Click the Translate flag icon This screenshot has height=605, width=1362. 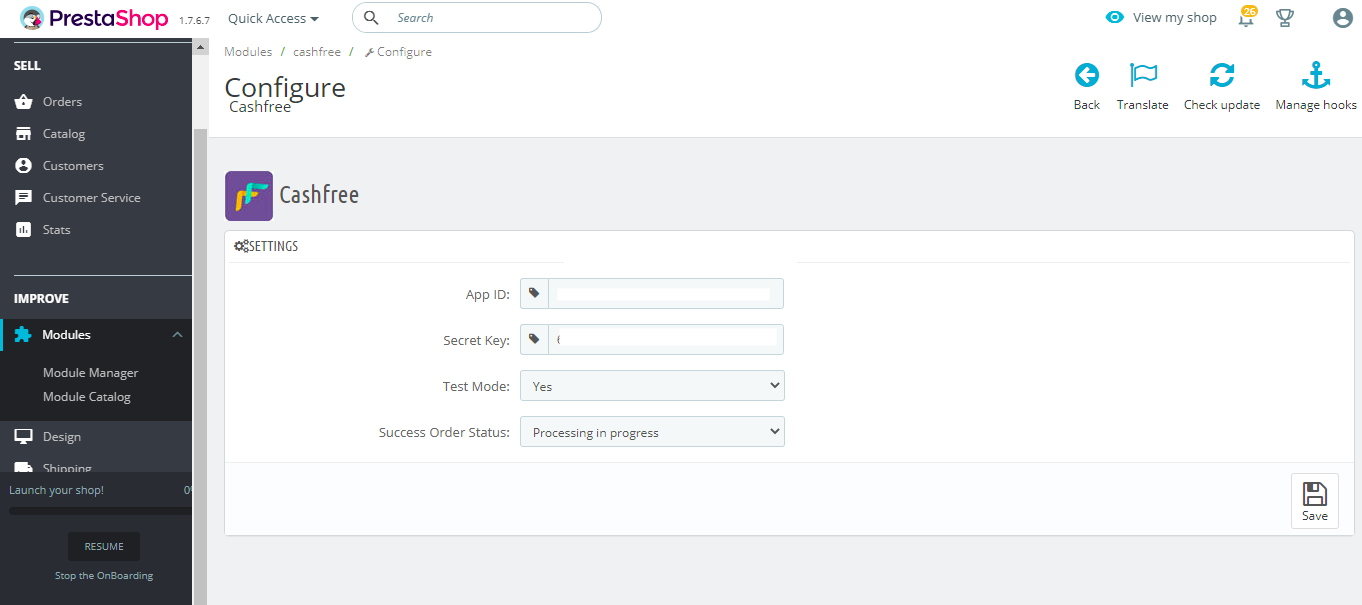point(1143,75)
